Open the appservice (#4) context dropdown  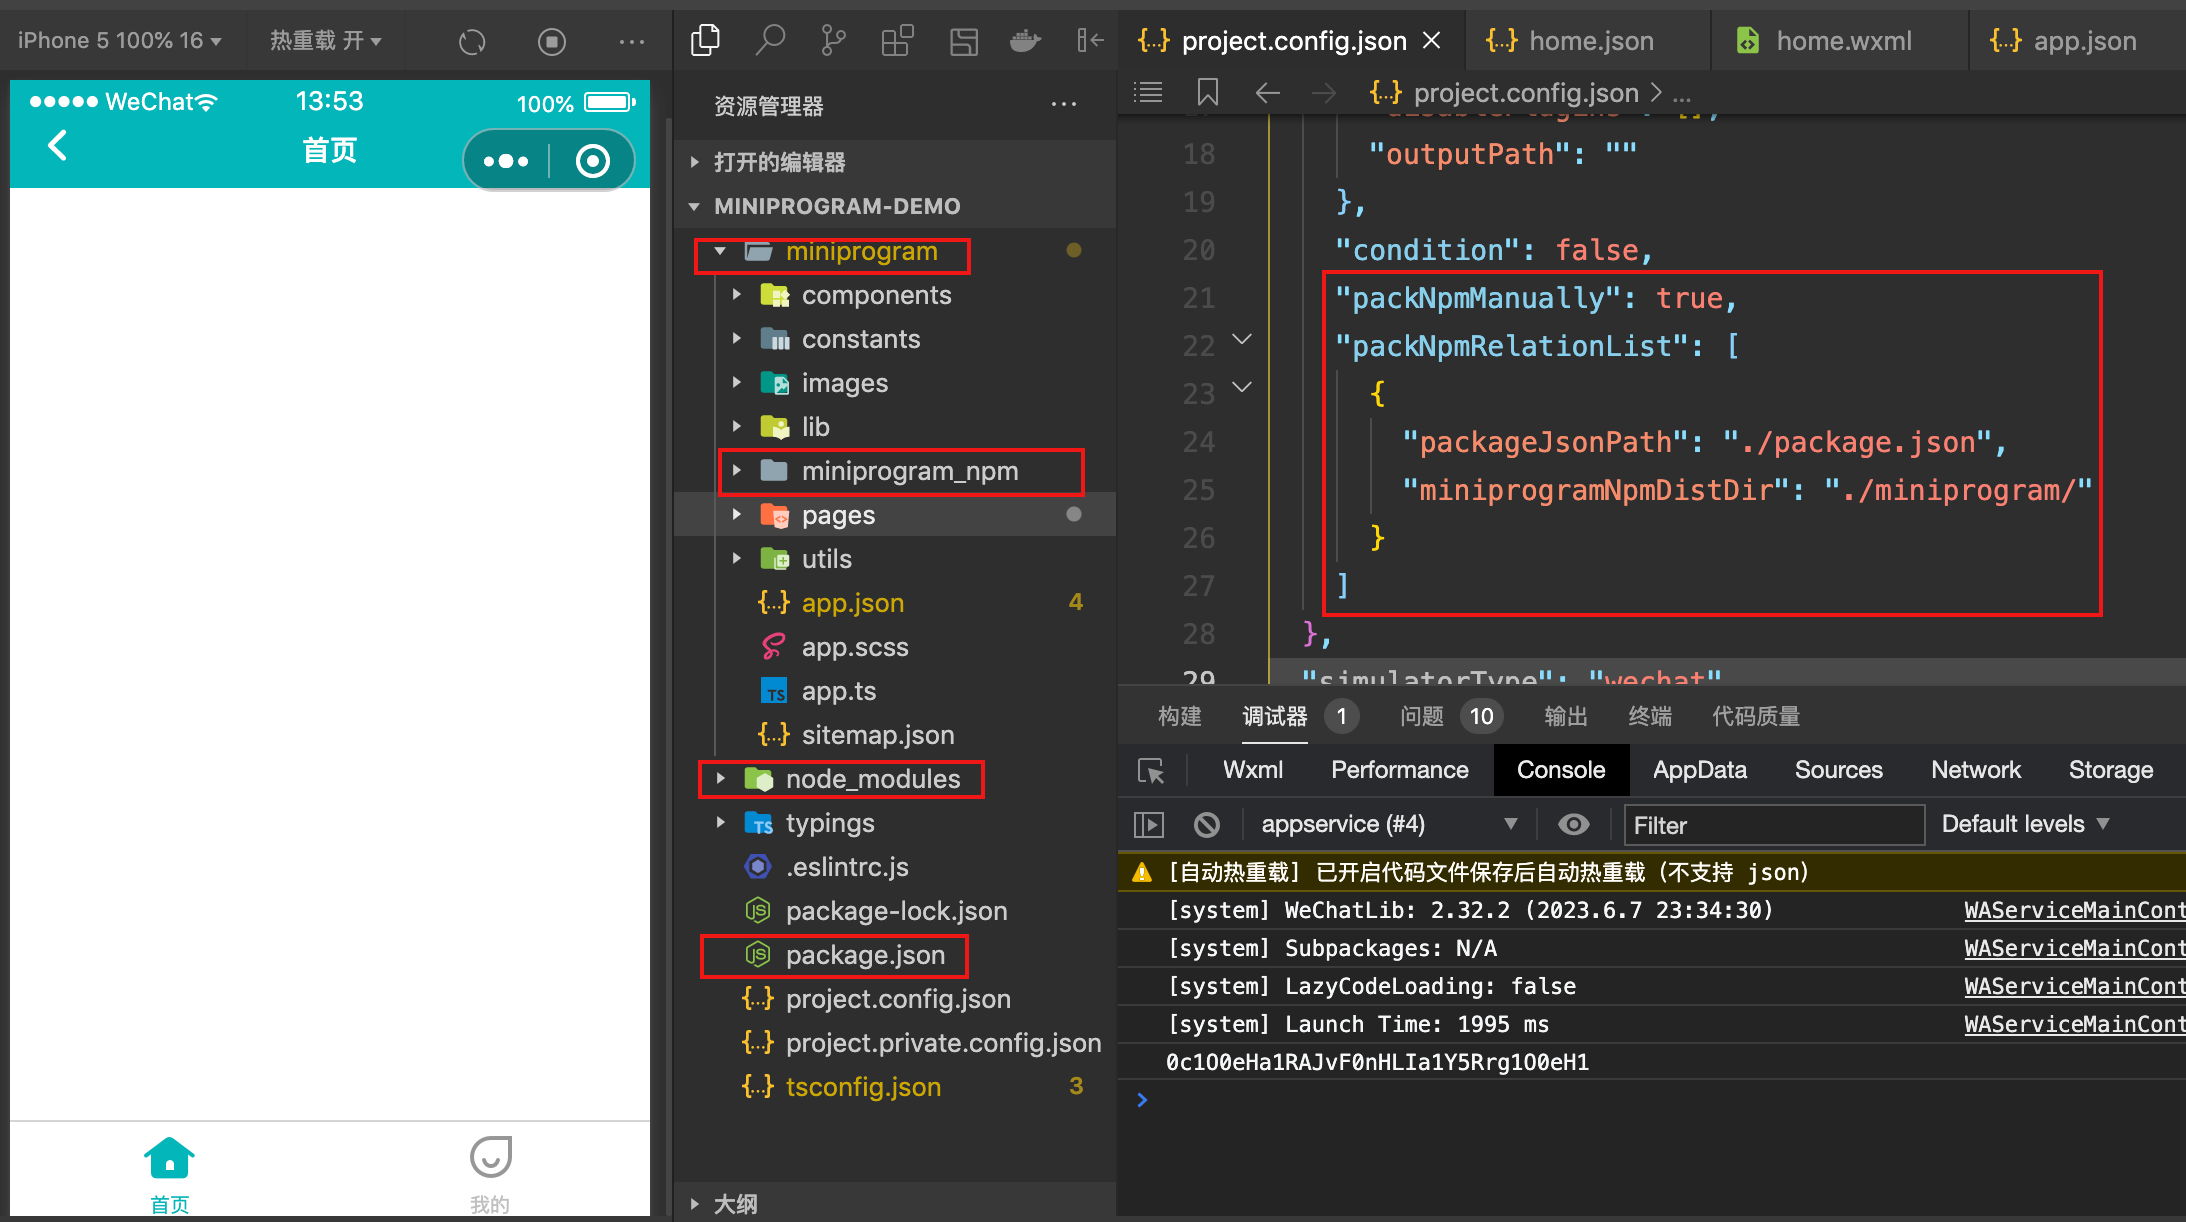1388,824
